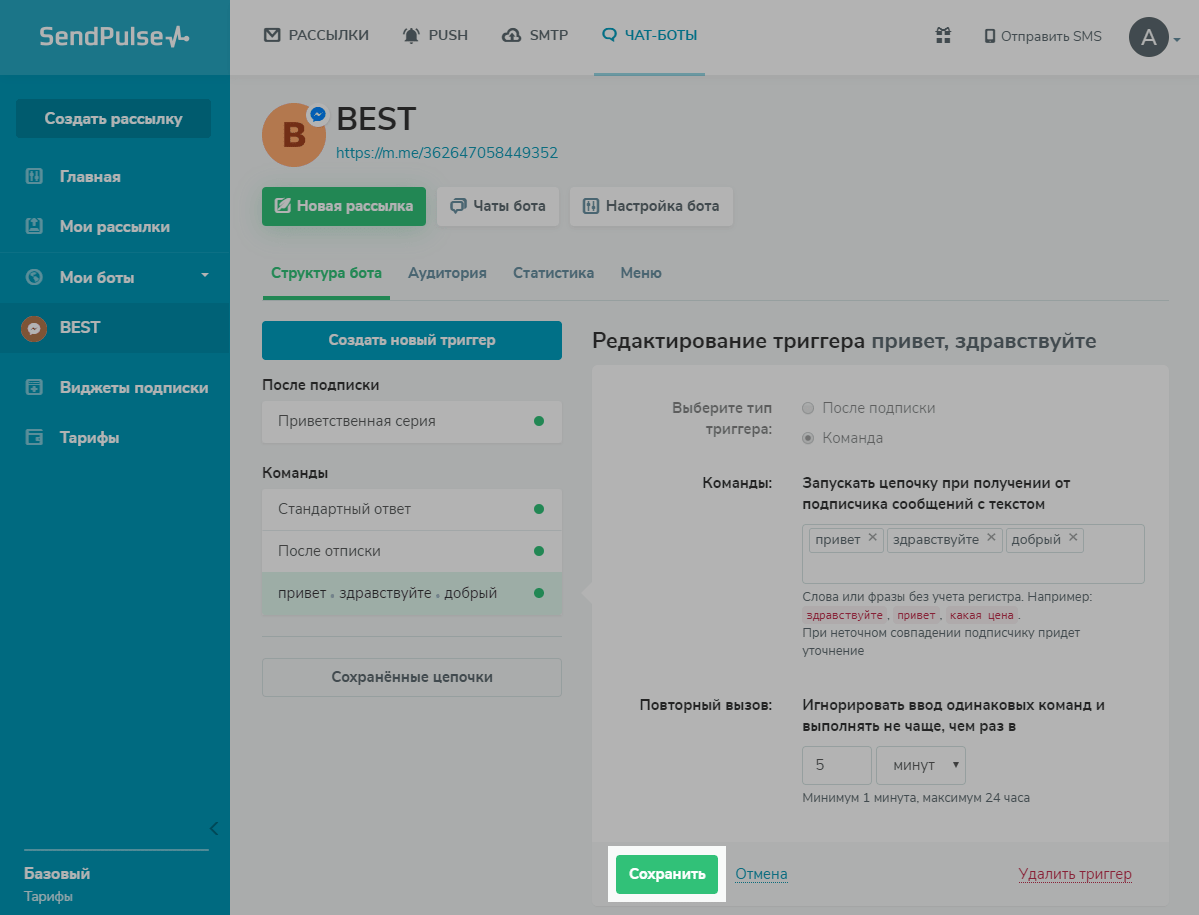Click Мои рассылки sidebar icon
Image resolution: width=1199 pixels, height=915 pixels.
coord(34,226)
